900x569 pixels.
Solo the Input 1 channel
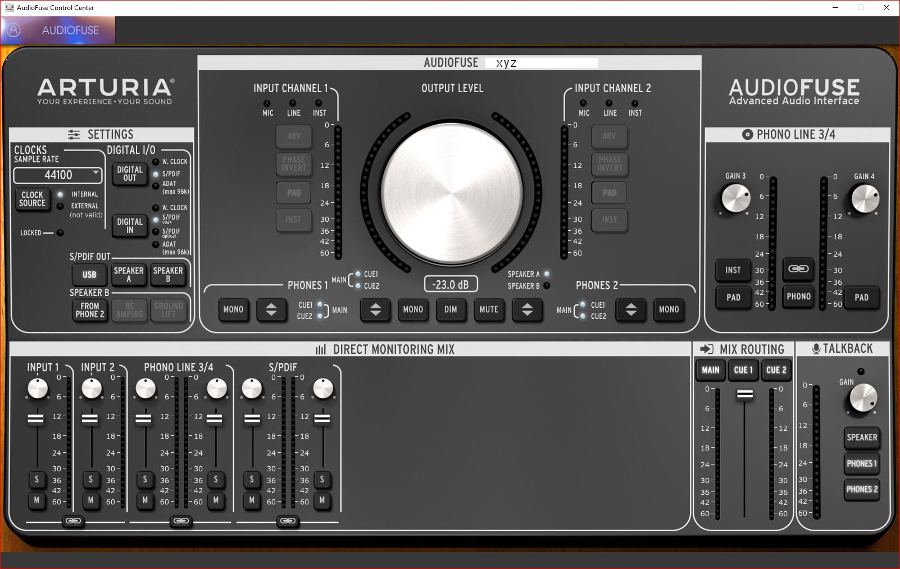click(x=37, y=479)
